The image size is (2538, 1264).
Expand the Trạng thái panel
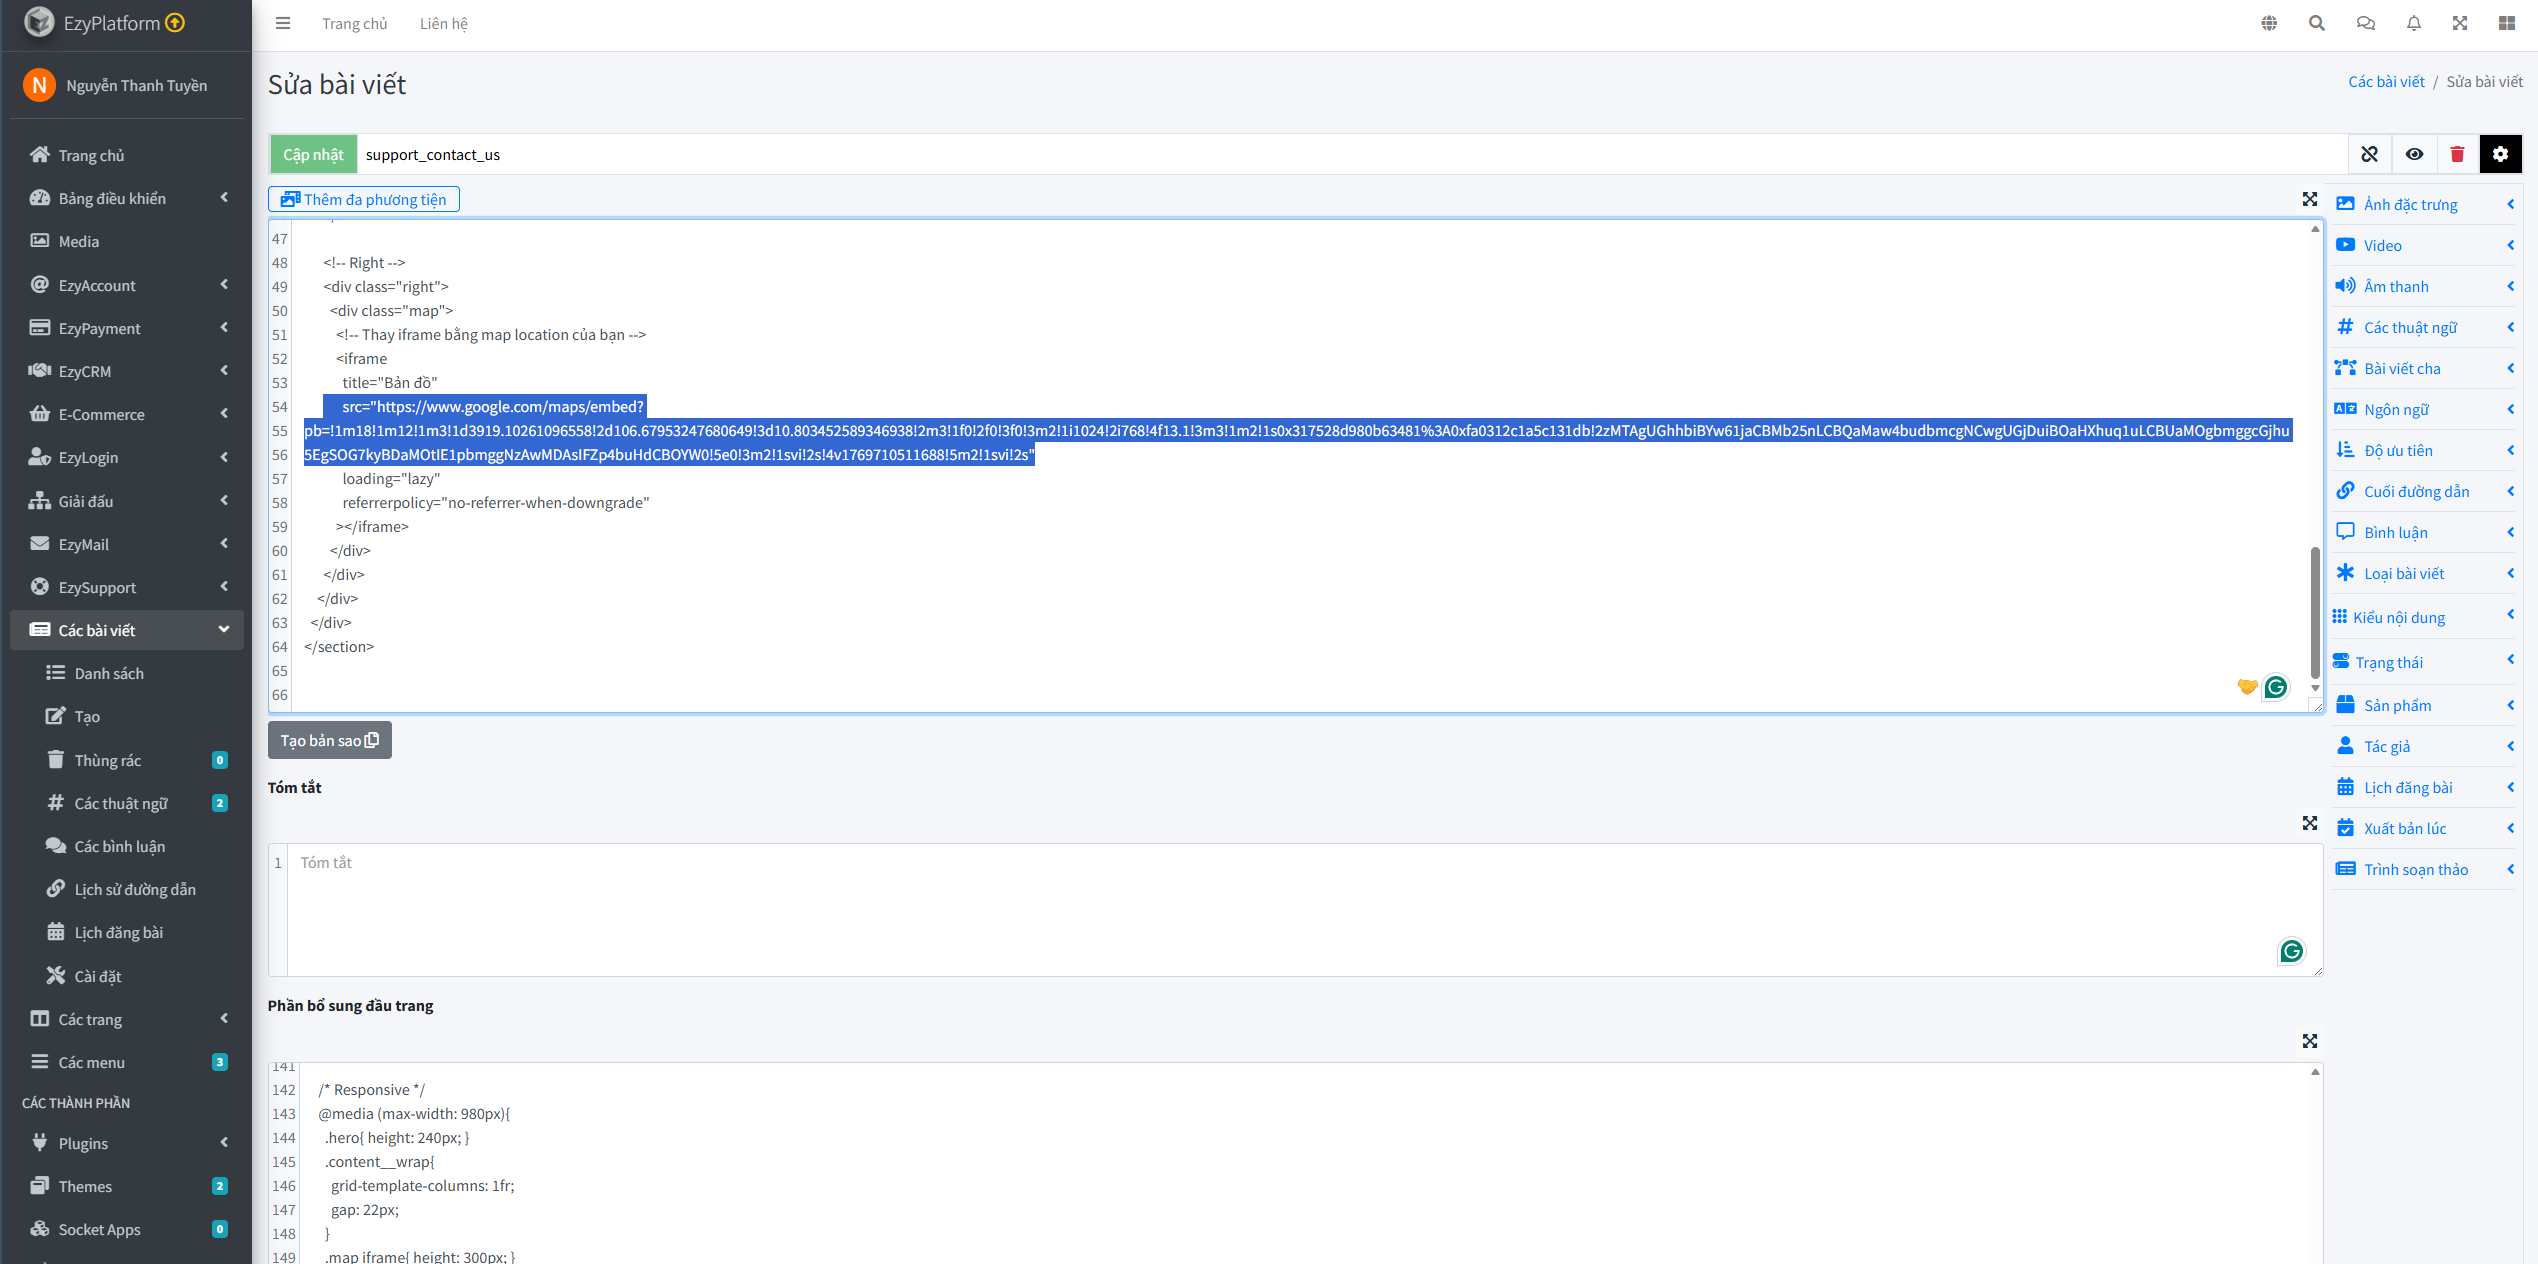click(x=2424, y=662)
